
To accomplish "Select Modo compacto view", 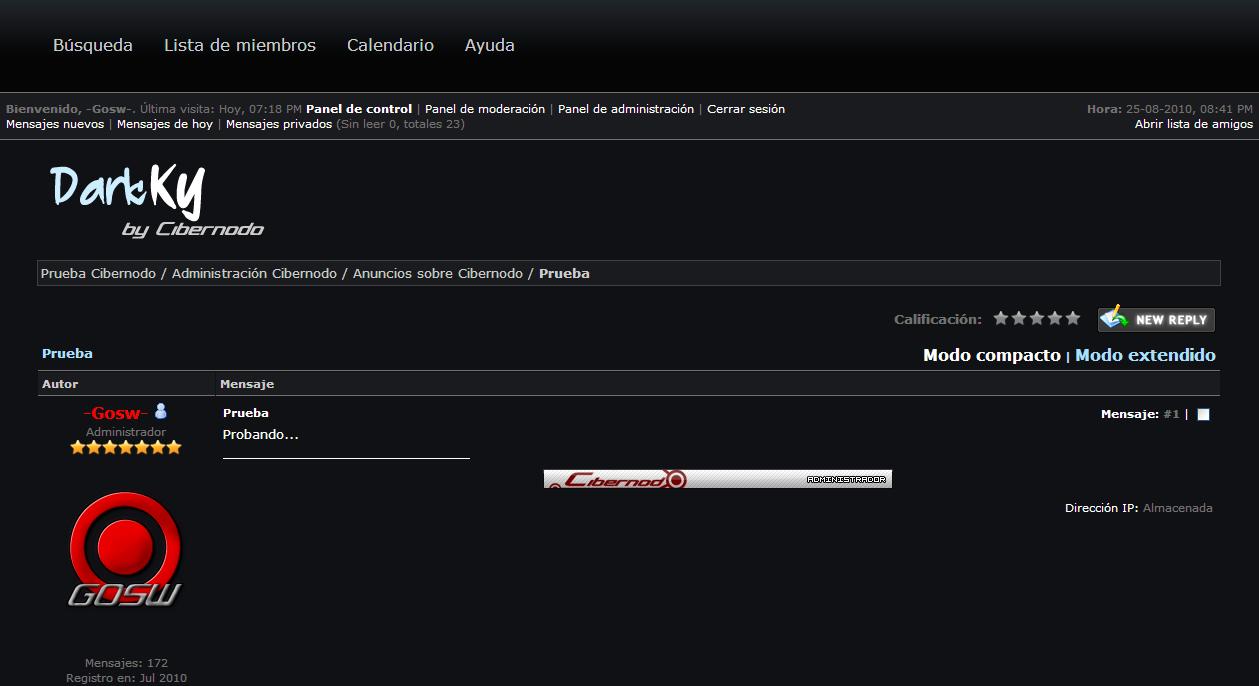I will pyautogui.click(x=991, y=355).
